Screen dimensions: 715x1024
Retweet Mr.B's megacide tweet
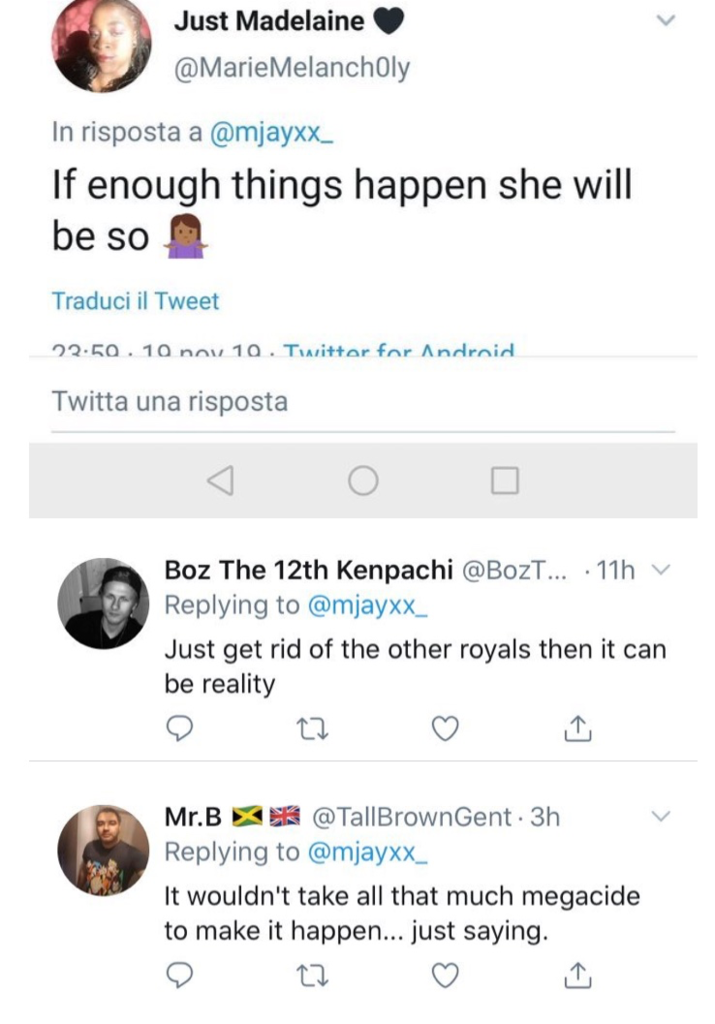point(311,974)
